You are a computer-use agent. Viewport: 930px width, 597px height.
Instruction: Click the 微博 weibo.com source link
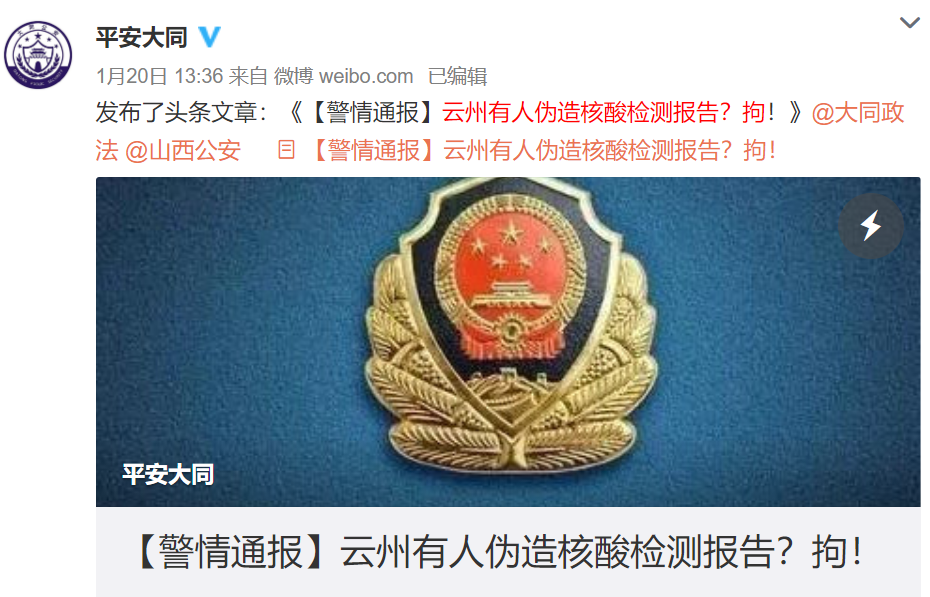(343, 76)
